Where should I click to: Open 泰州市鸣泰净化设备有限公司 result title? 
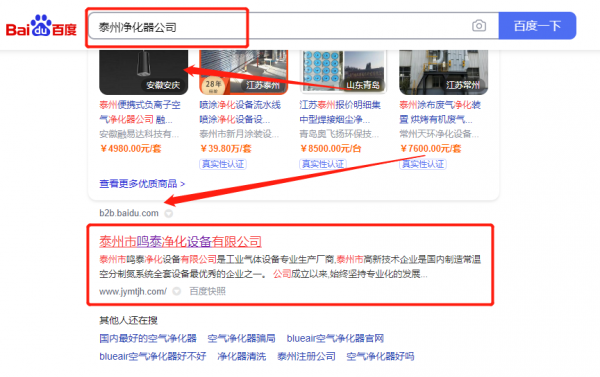180,241
